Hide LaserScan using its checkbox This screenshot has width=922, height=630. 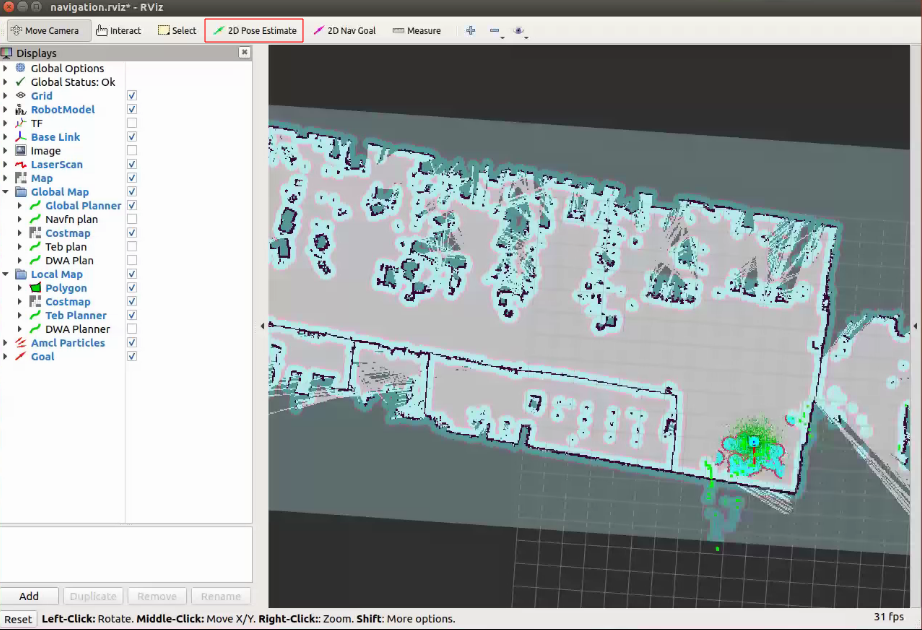tap(132, 164)
